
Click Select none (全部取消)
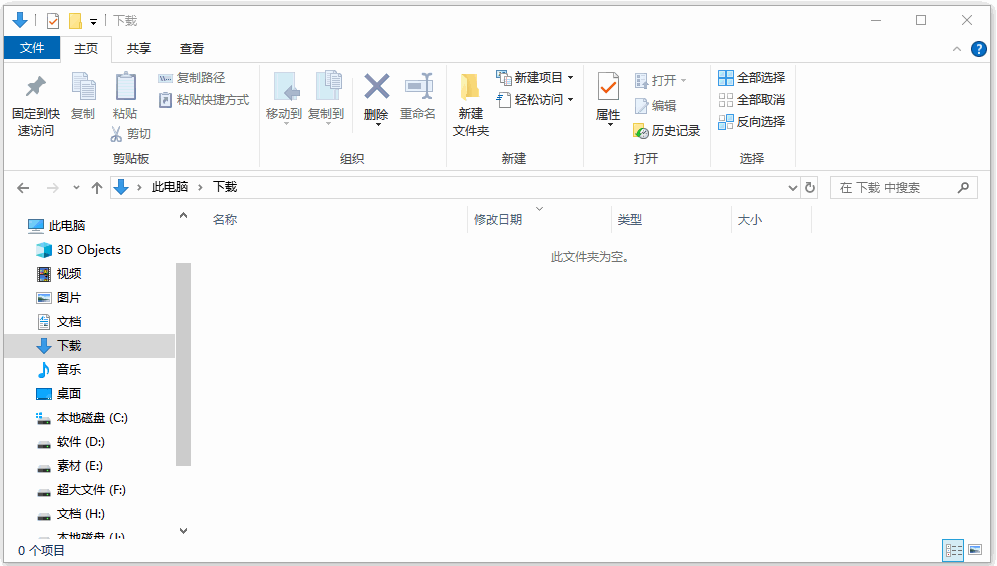(x=752, y=100)
